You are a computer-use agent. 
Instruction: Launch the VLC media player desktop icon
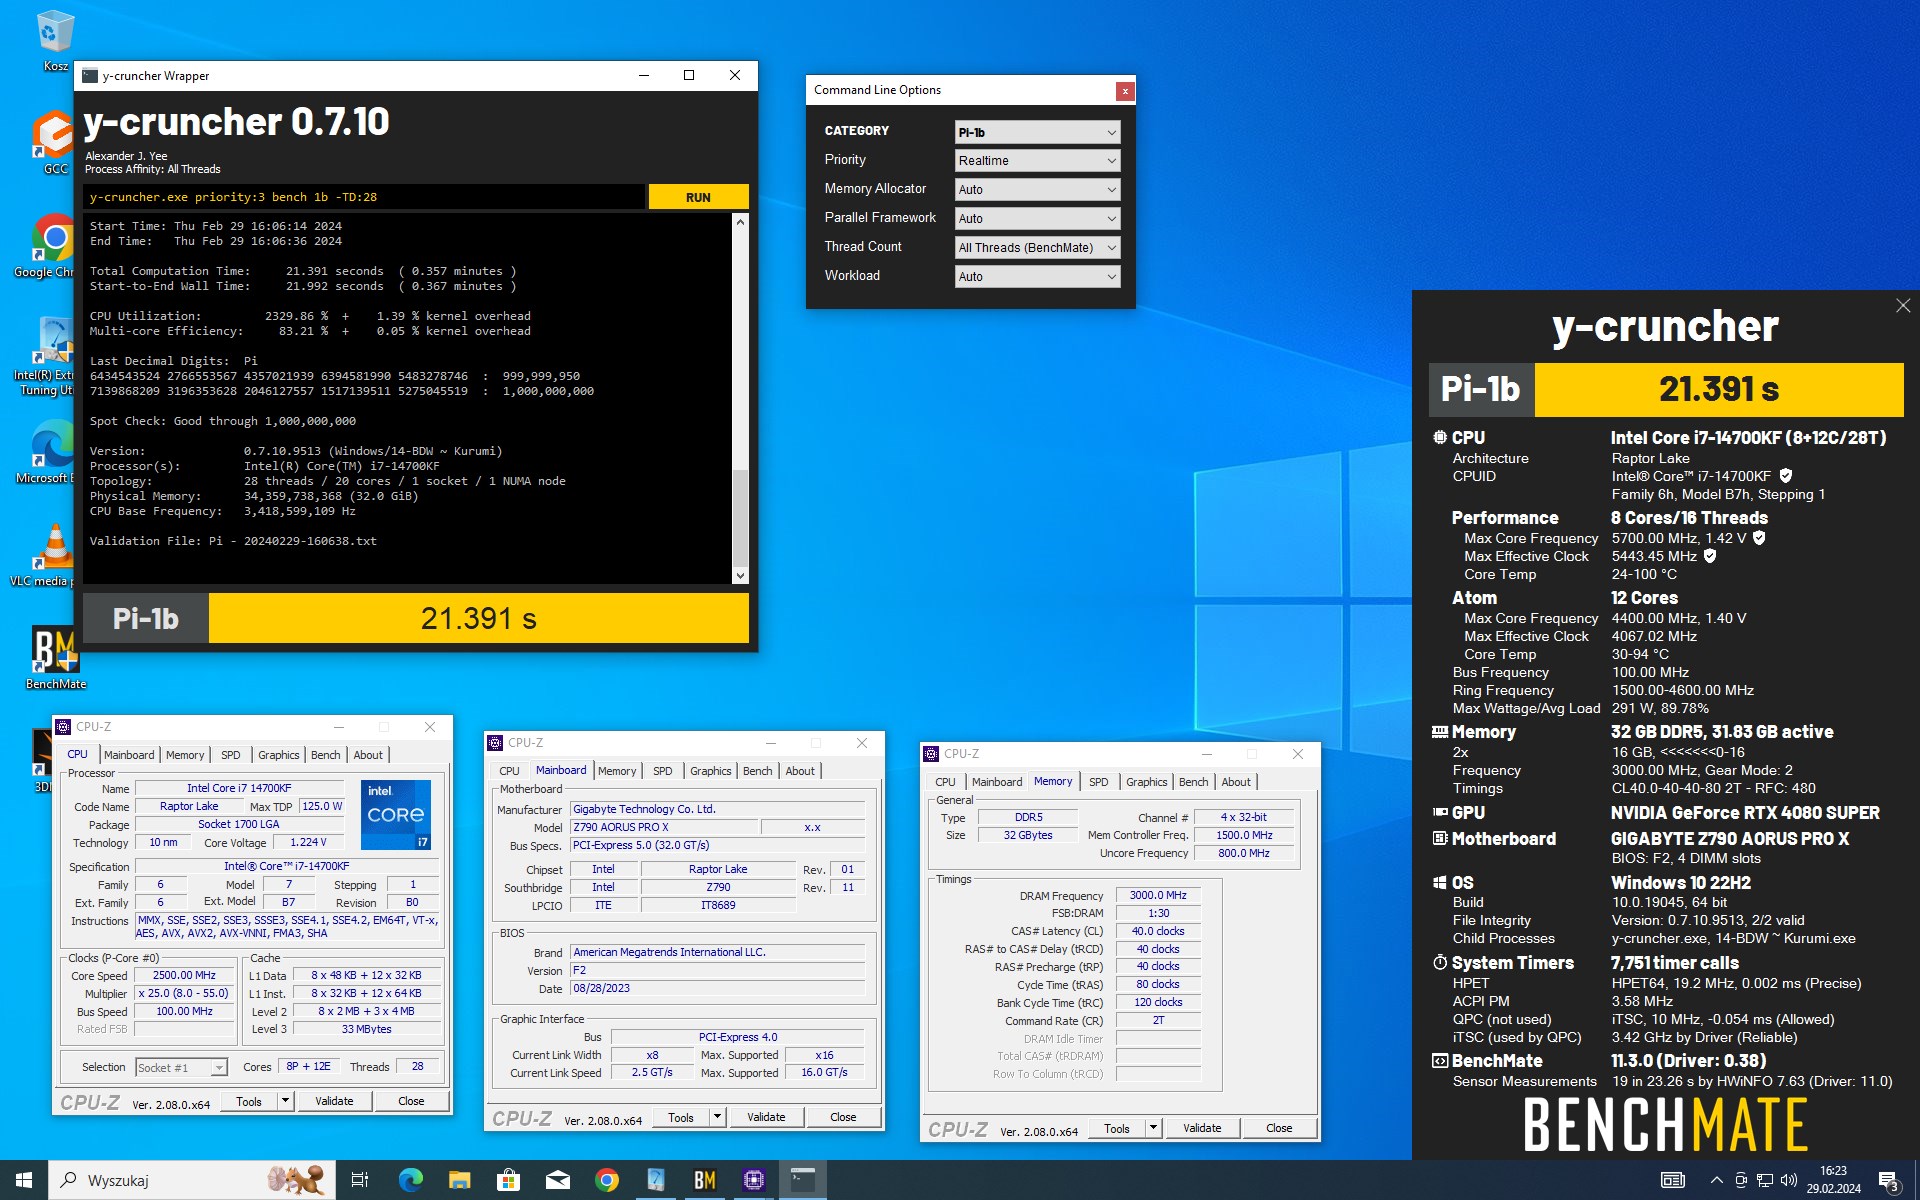(54, 555)
